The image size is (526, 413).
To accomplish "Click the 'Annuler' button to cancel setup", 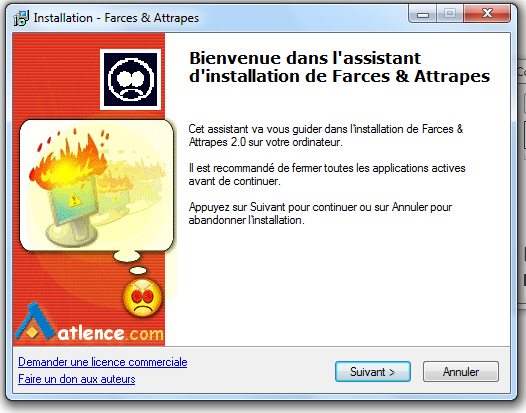I will 461,372.
